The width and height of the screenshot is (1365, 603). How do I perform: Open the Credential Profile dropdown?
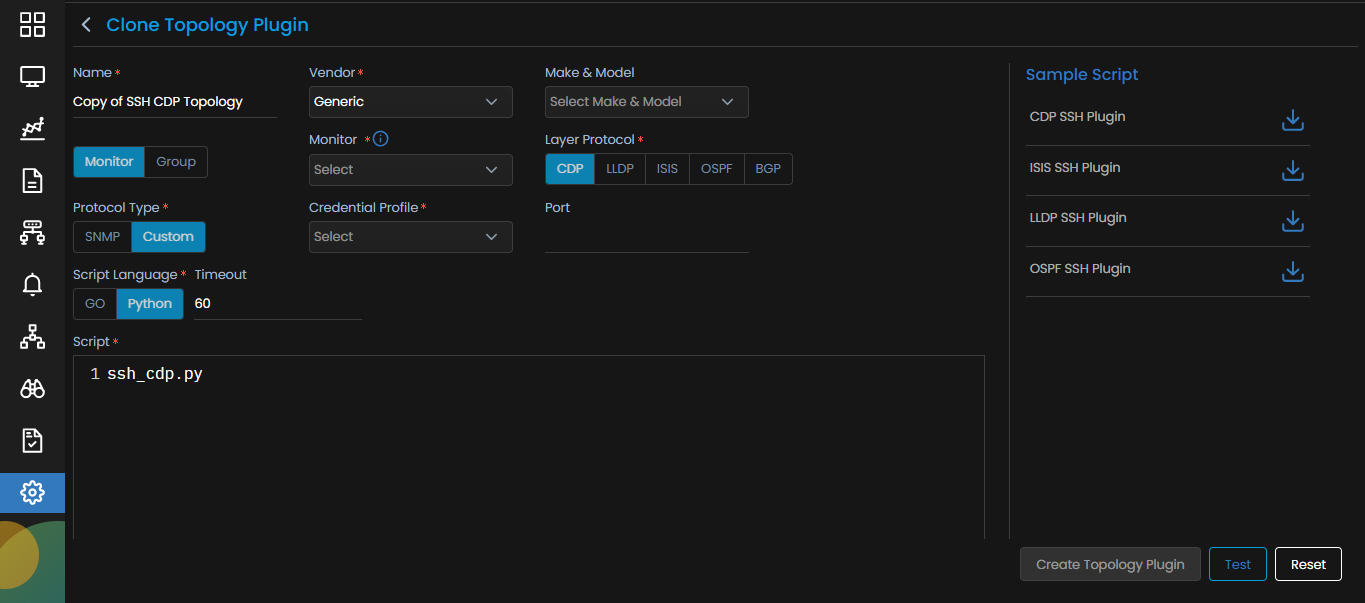tap(410, 237)
